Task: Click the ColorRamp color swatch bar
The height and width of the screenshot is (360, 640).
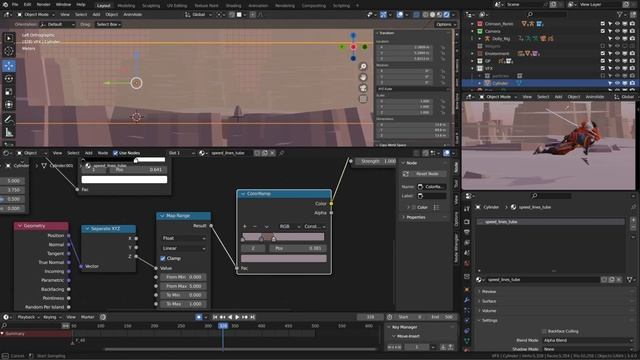Action: 284,258
